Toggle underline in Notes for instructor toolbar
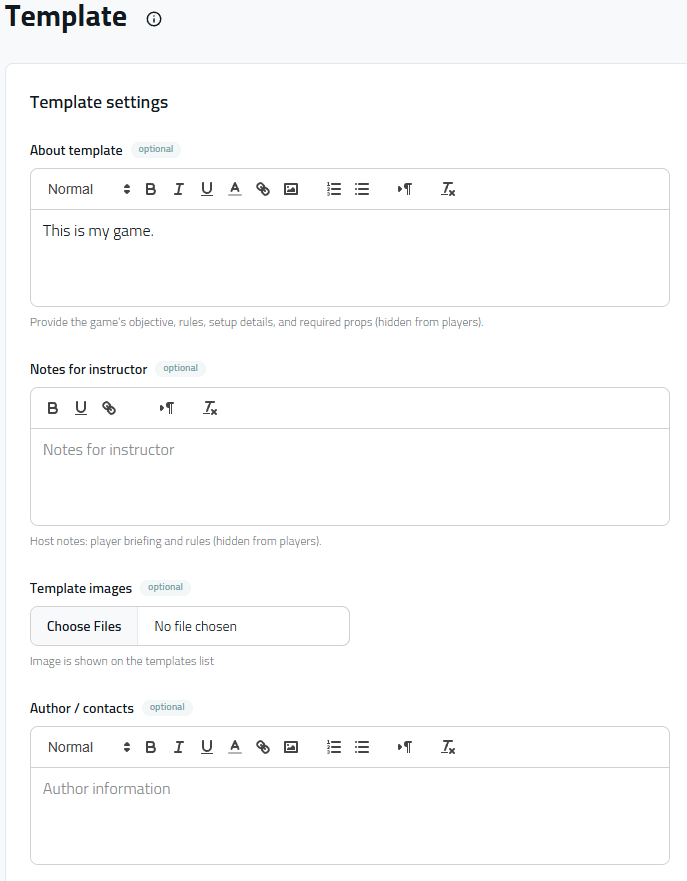687x881 pixels. point(81,408)
